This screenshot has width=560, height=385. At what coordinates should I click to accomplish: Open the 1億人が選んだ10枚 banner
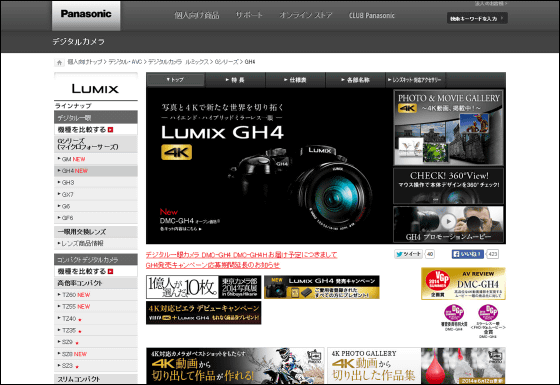coord(204,287)
